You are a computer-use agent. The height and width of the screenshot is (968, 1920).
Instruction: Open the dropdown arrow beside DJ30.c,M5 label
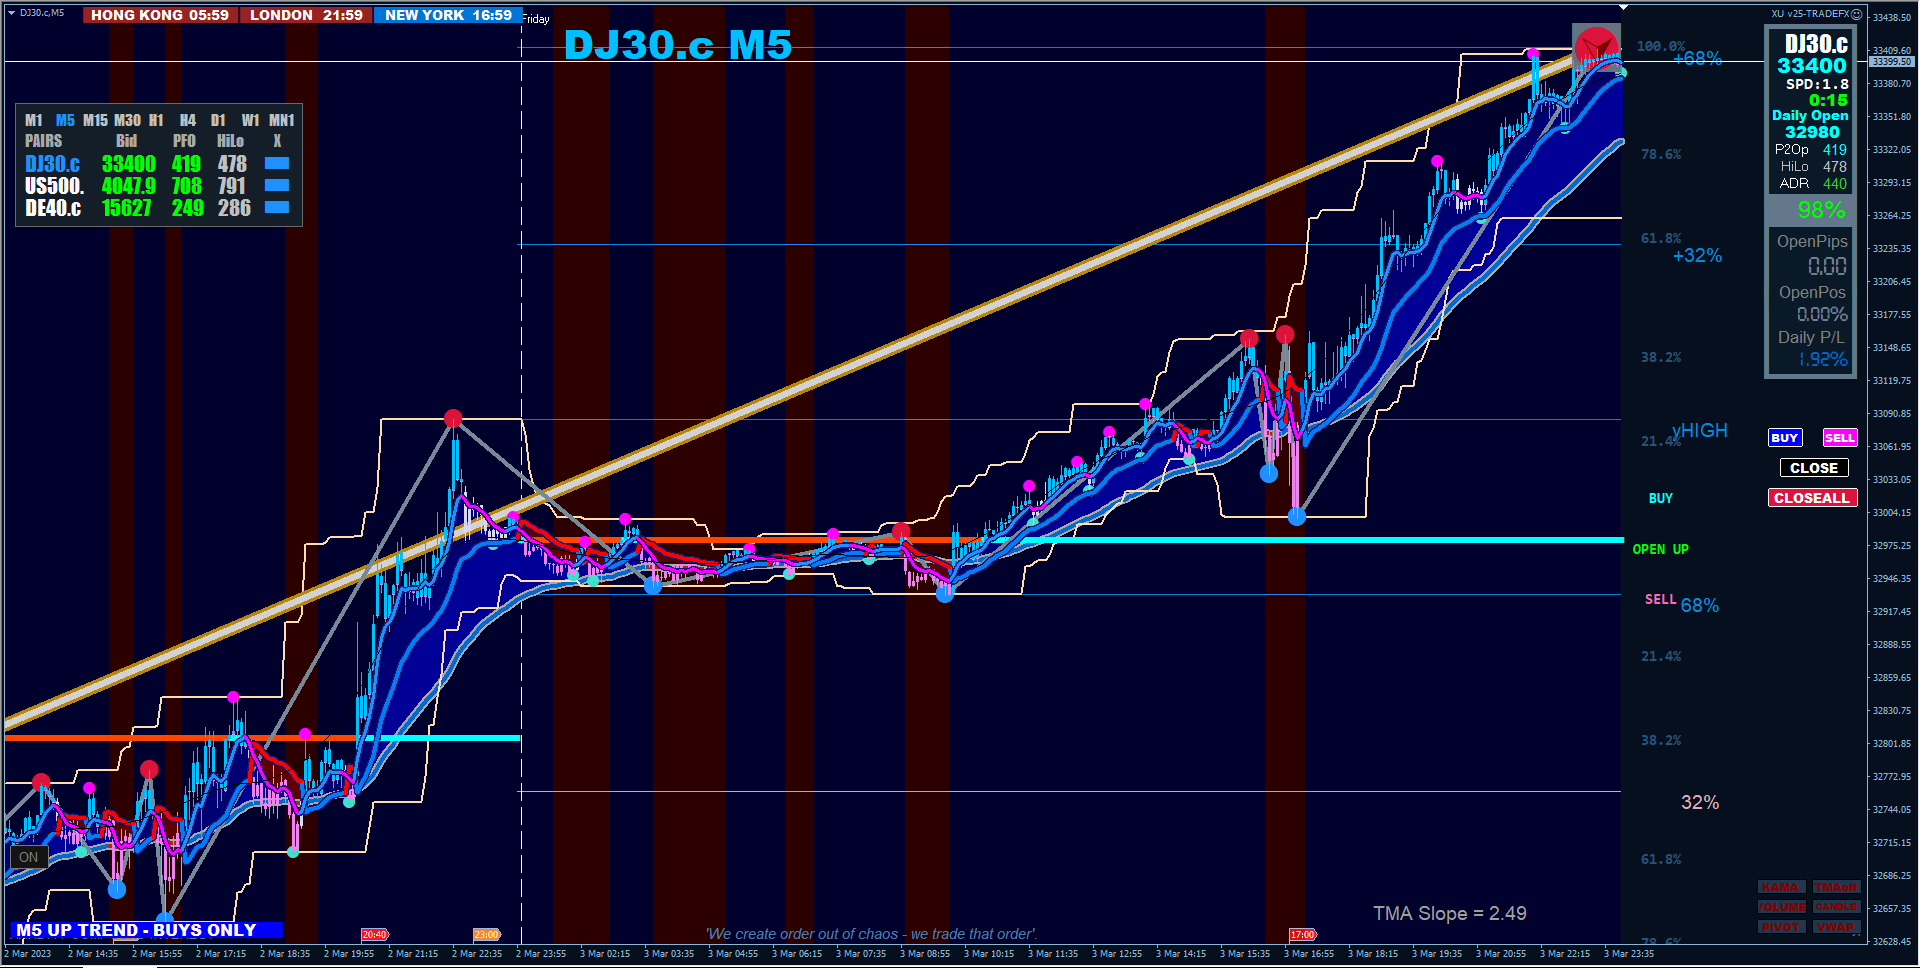pos(11,13)
